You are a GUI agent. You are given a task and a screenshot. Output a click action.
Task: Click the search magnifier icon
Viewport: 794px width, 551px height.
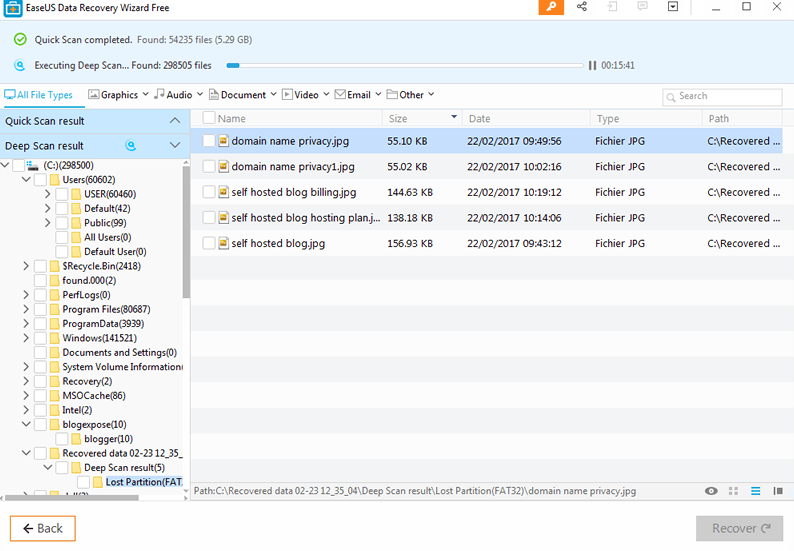[670, 97]
